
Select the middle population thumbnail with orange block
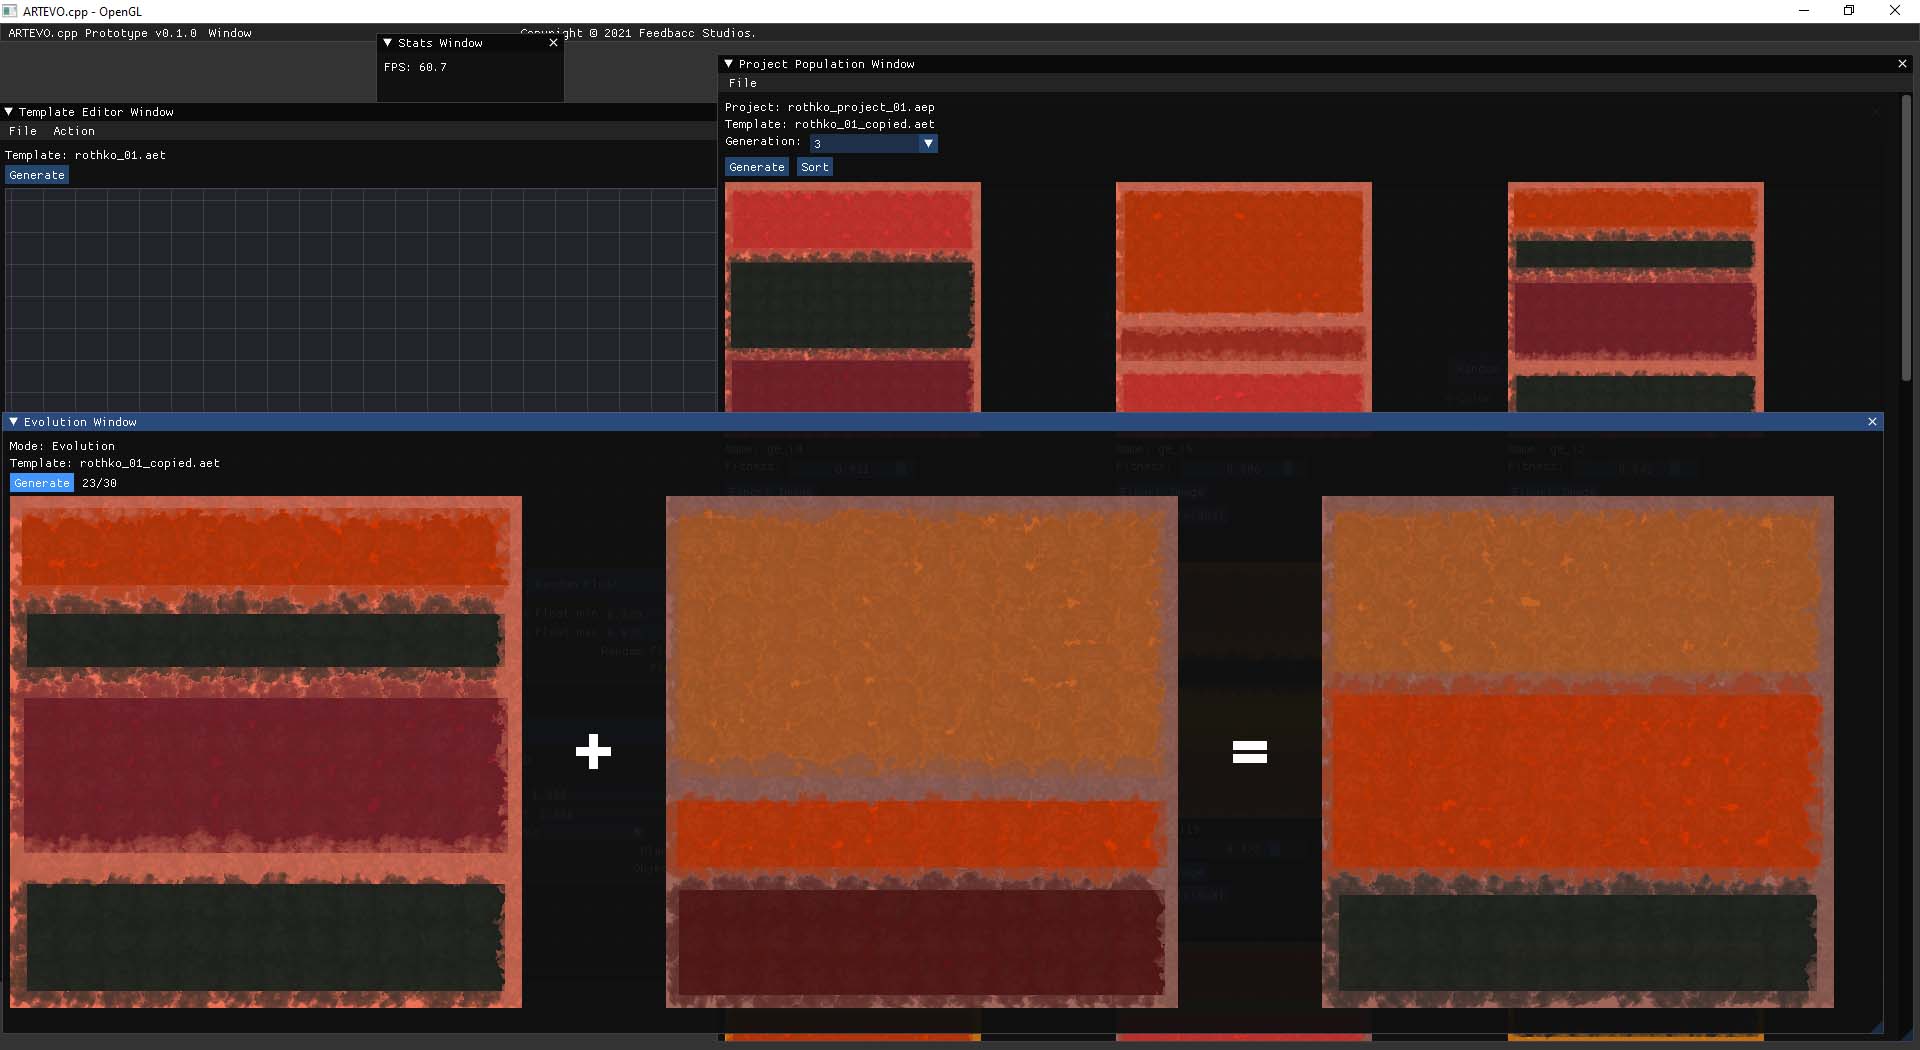[x=1244, y=297]
